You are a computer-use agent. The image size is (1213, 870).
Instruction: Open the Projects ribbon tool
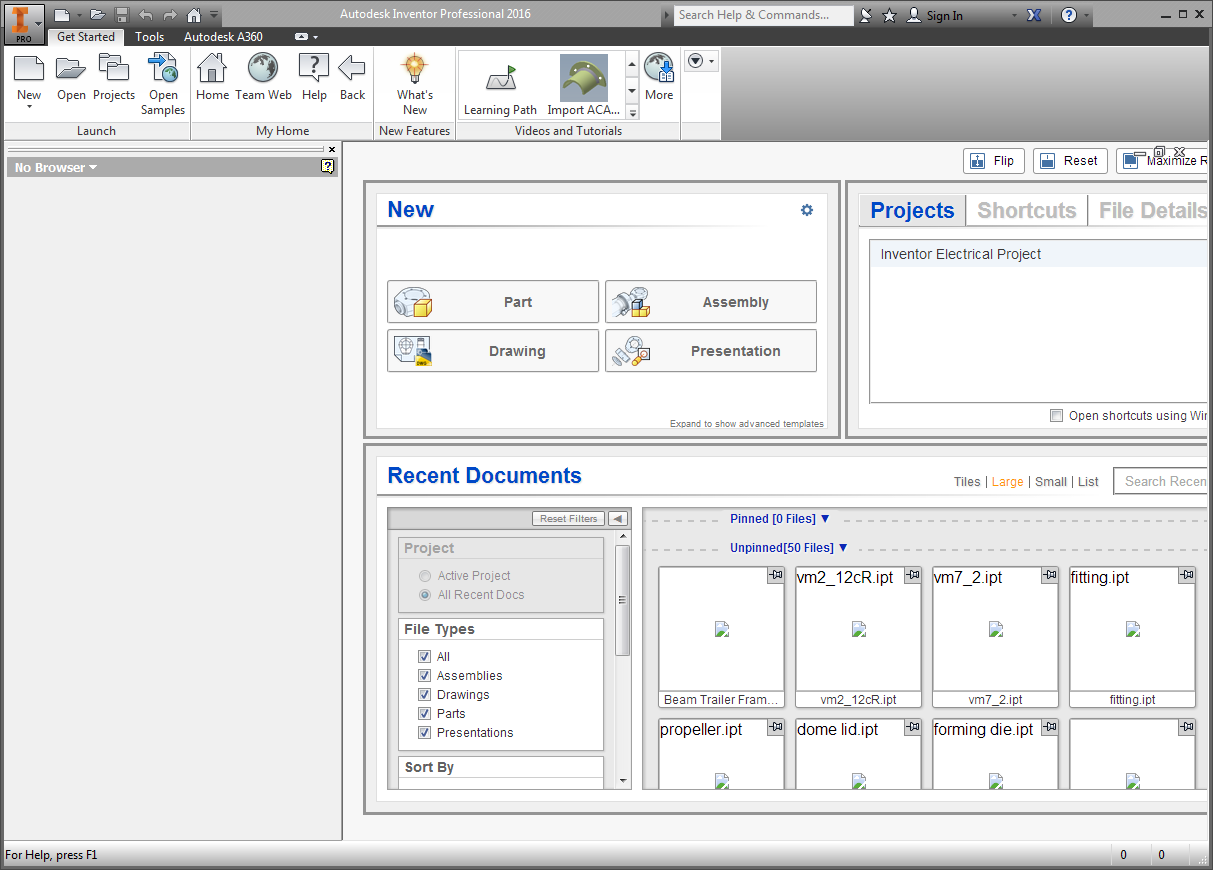114,79
